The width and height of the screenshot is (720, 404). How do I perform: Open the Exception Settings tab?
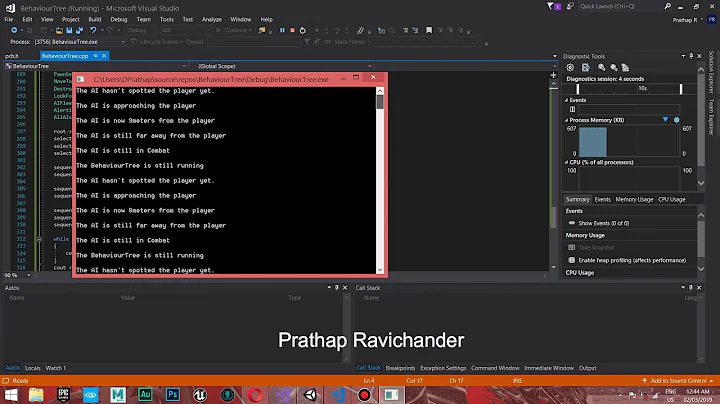tap(443, 368)
